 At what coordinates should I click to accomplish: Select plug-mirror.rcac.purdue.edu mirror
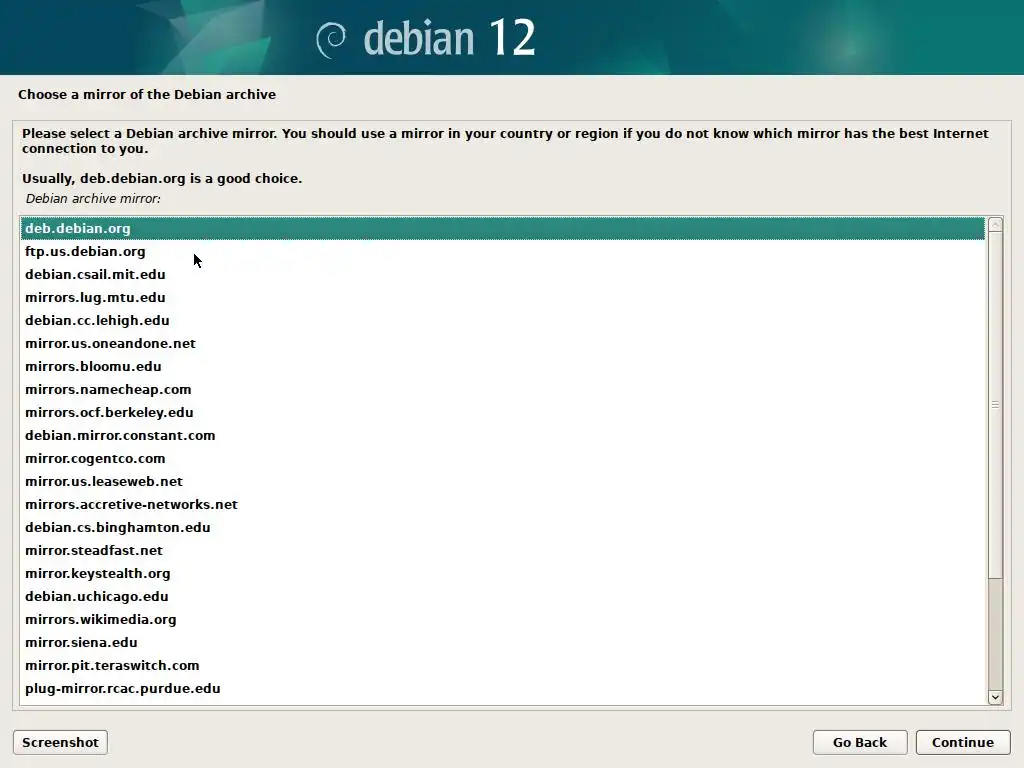[502, 688]
